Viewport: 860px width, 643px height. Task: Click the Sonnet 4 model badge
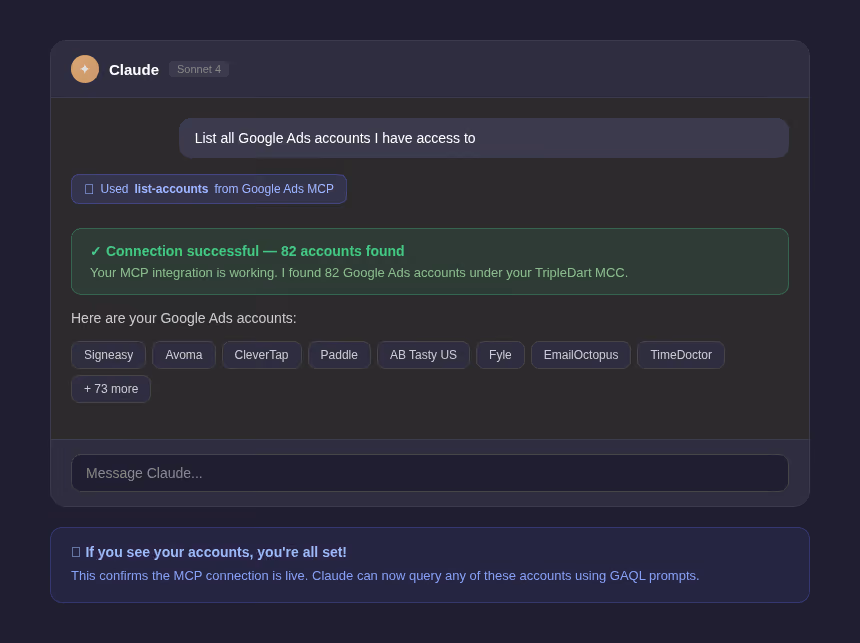click(199, 69)
